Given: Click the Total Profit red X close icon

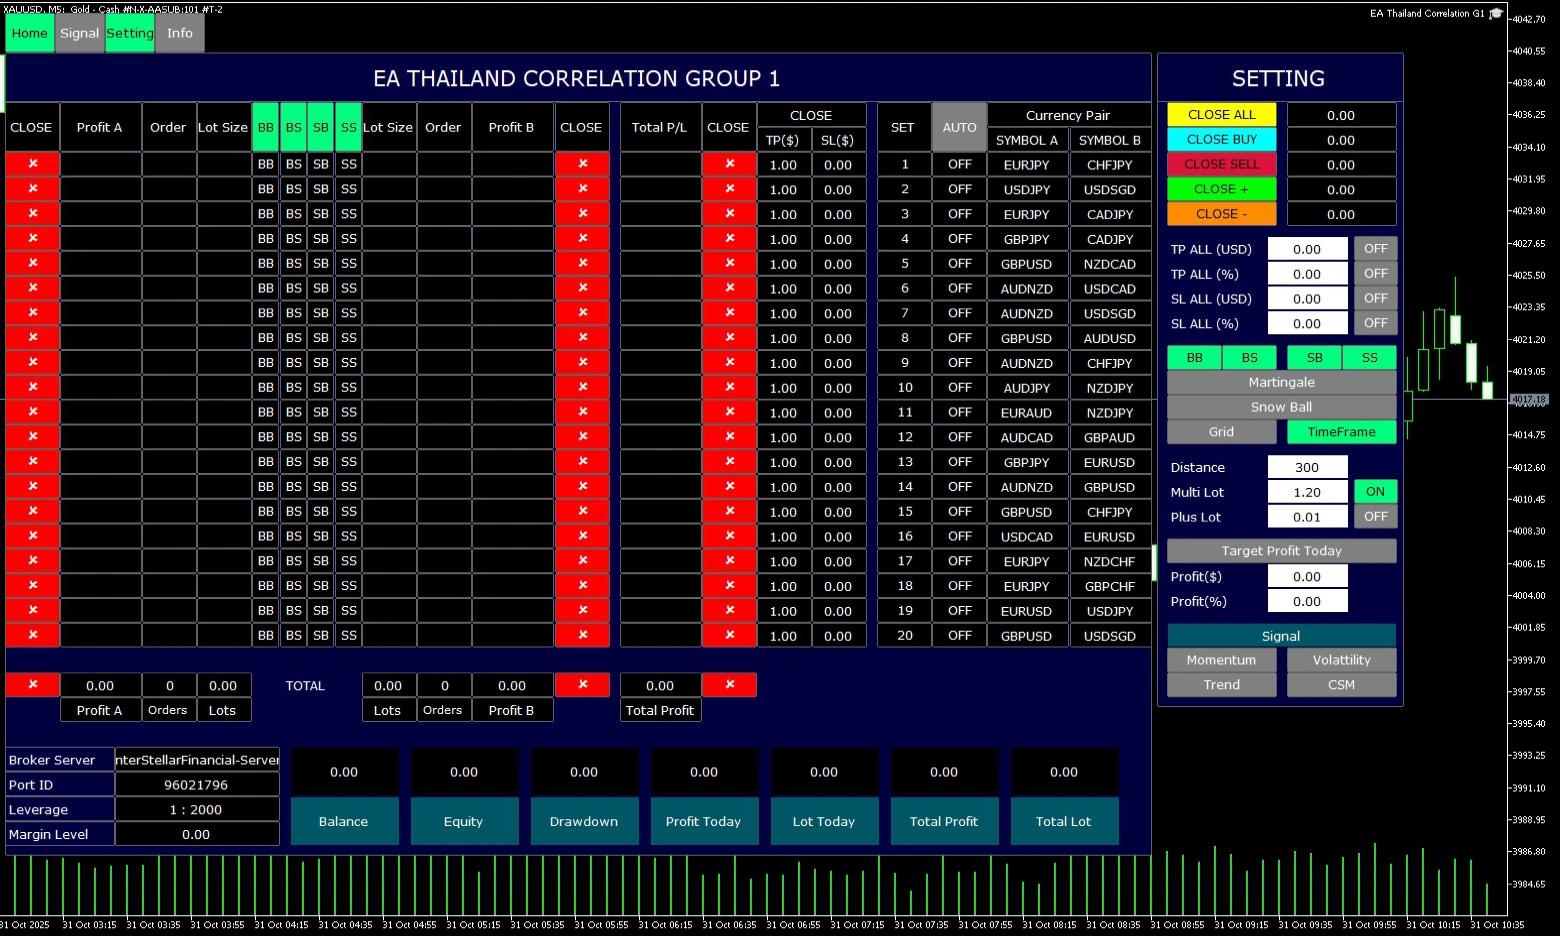Looking at the screenshot, I should click(729, 685).
